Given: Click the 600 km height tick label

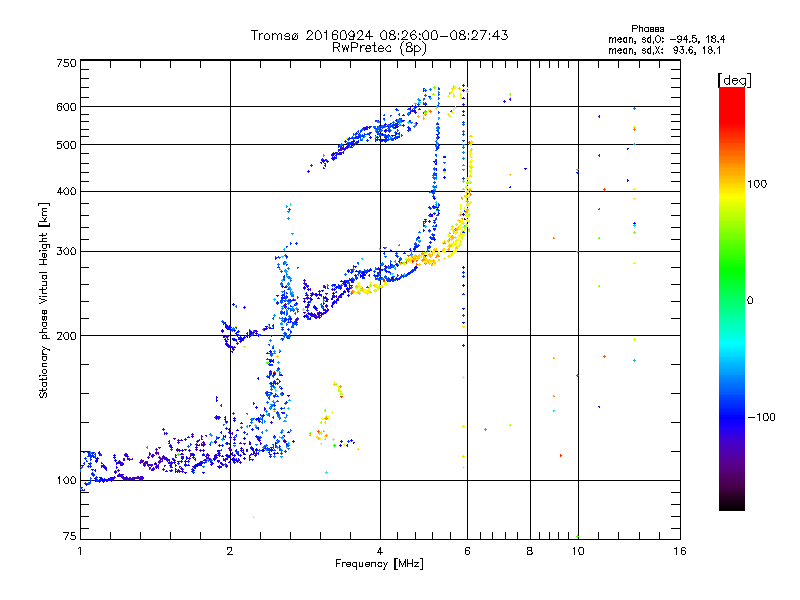Looking at the screenshot, I should click(66, 107).
